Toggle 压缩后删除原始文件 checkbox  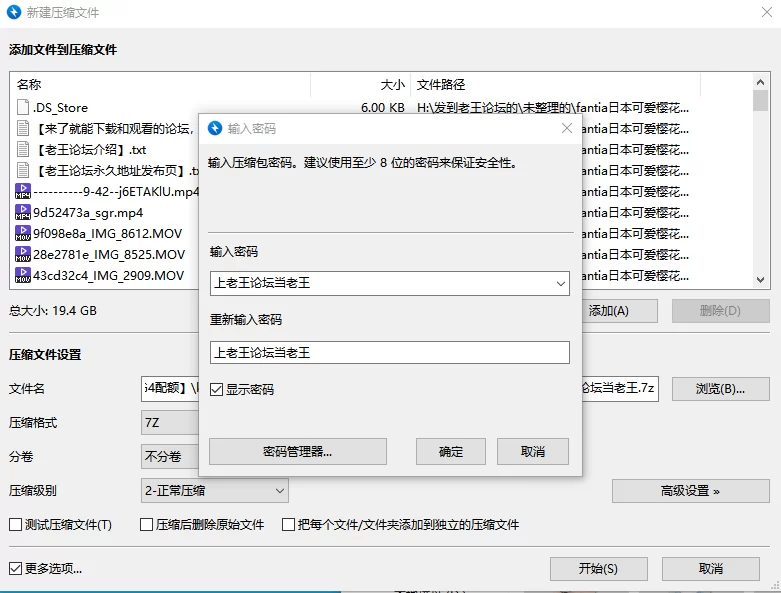click(x=147, y=525)
